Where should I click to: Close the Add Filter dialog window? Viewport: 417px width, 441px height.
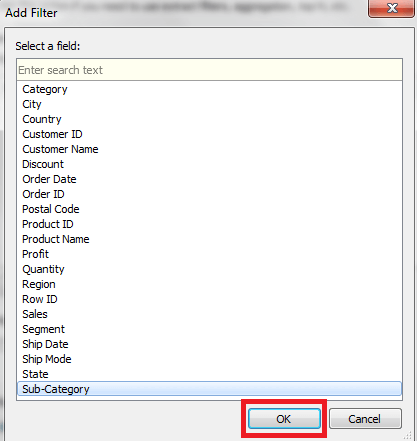[391, 8]
